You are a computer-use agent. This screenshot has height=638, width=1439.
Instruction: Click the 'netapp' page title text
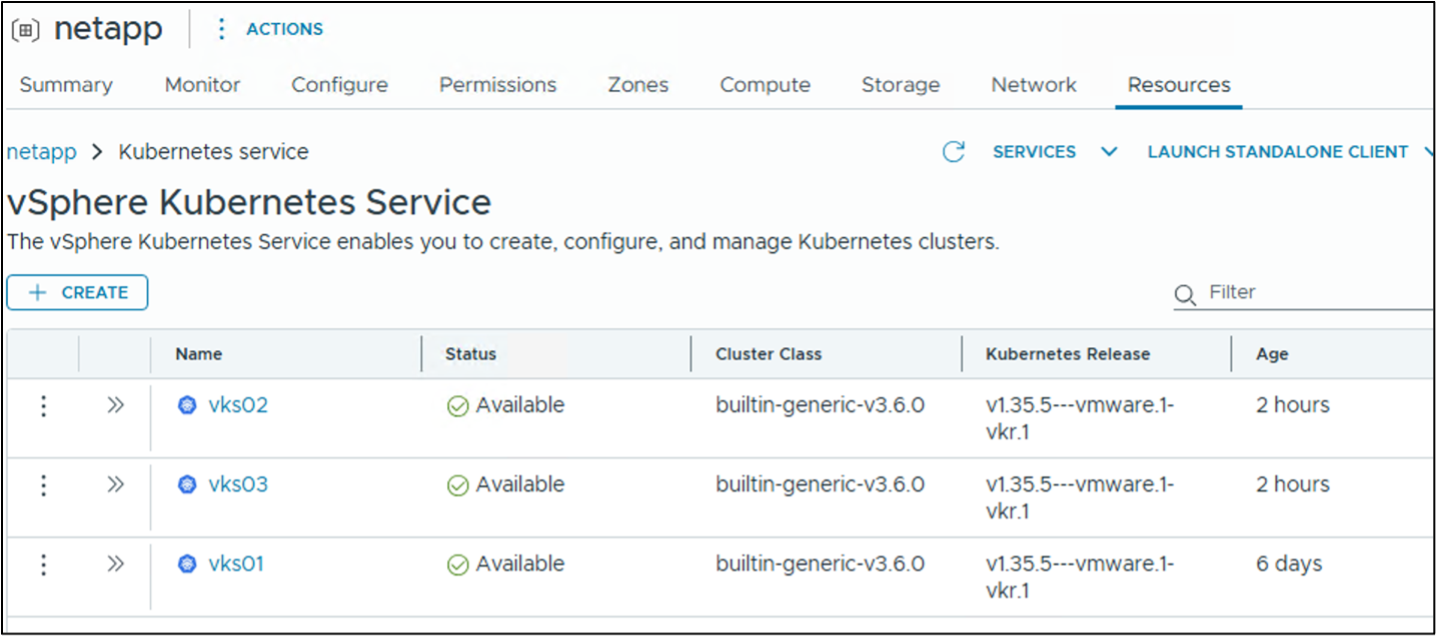[108, 30]
